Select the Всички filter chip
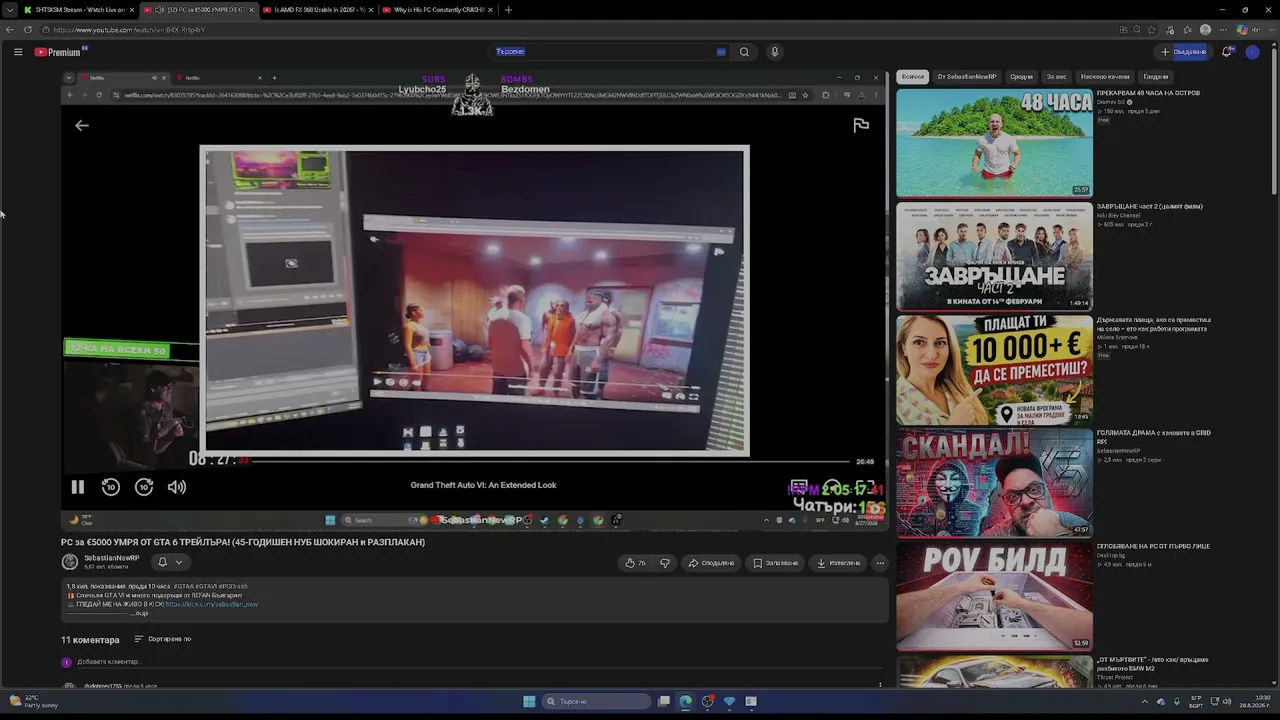The image size is (1280, 720). pyautogui.click(x=912, y=77)
